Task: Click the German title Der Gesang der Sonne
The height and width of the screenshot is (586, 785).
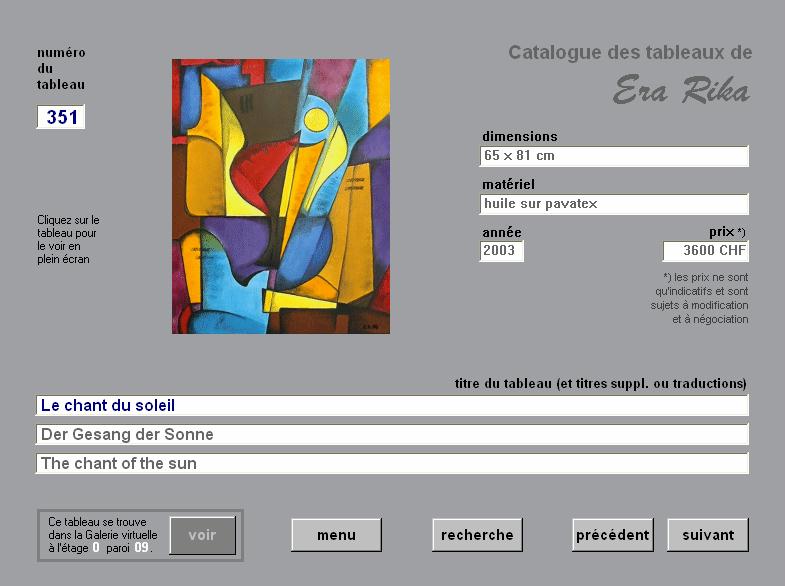Action: point(392,434)
